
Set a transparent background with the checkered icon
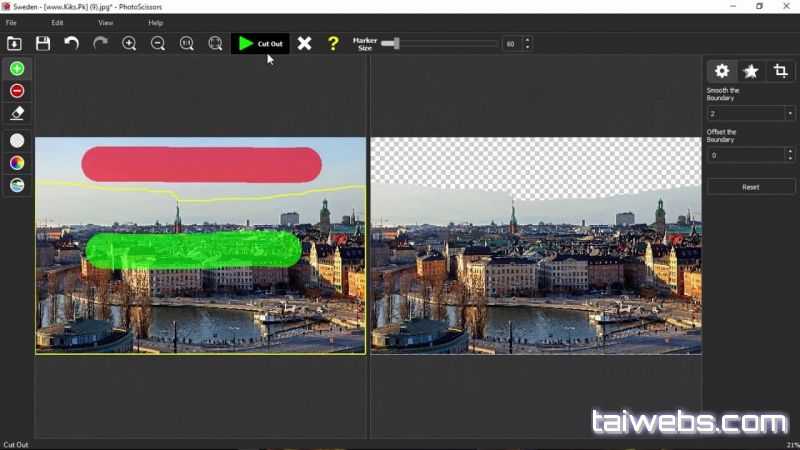[x=17, y=141]
